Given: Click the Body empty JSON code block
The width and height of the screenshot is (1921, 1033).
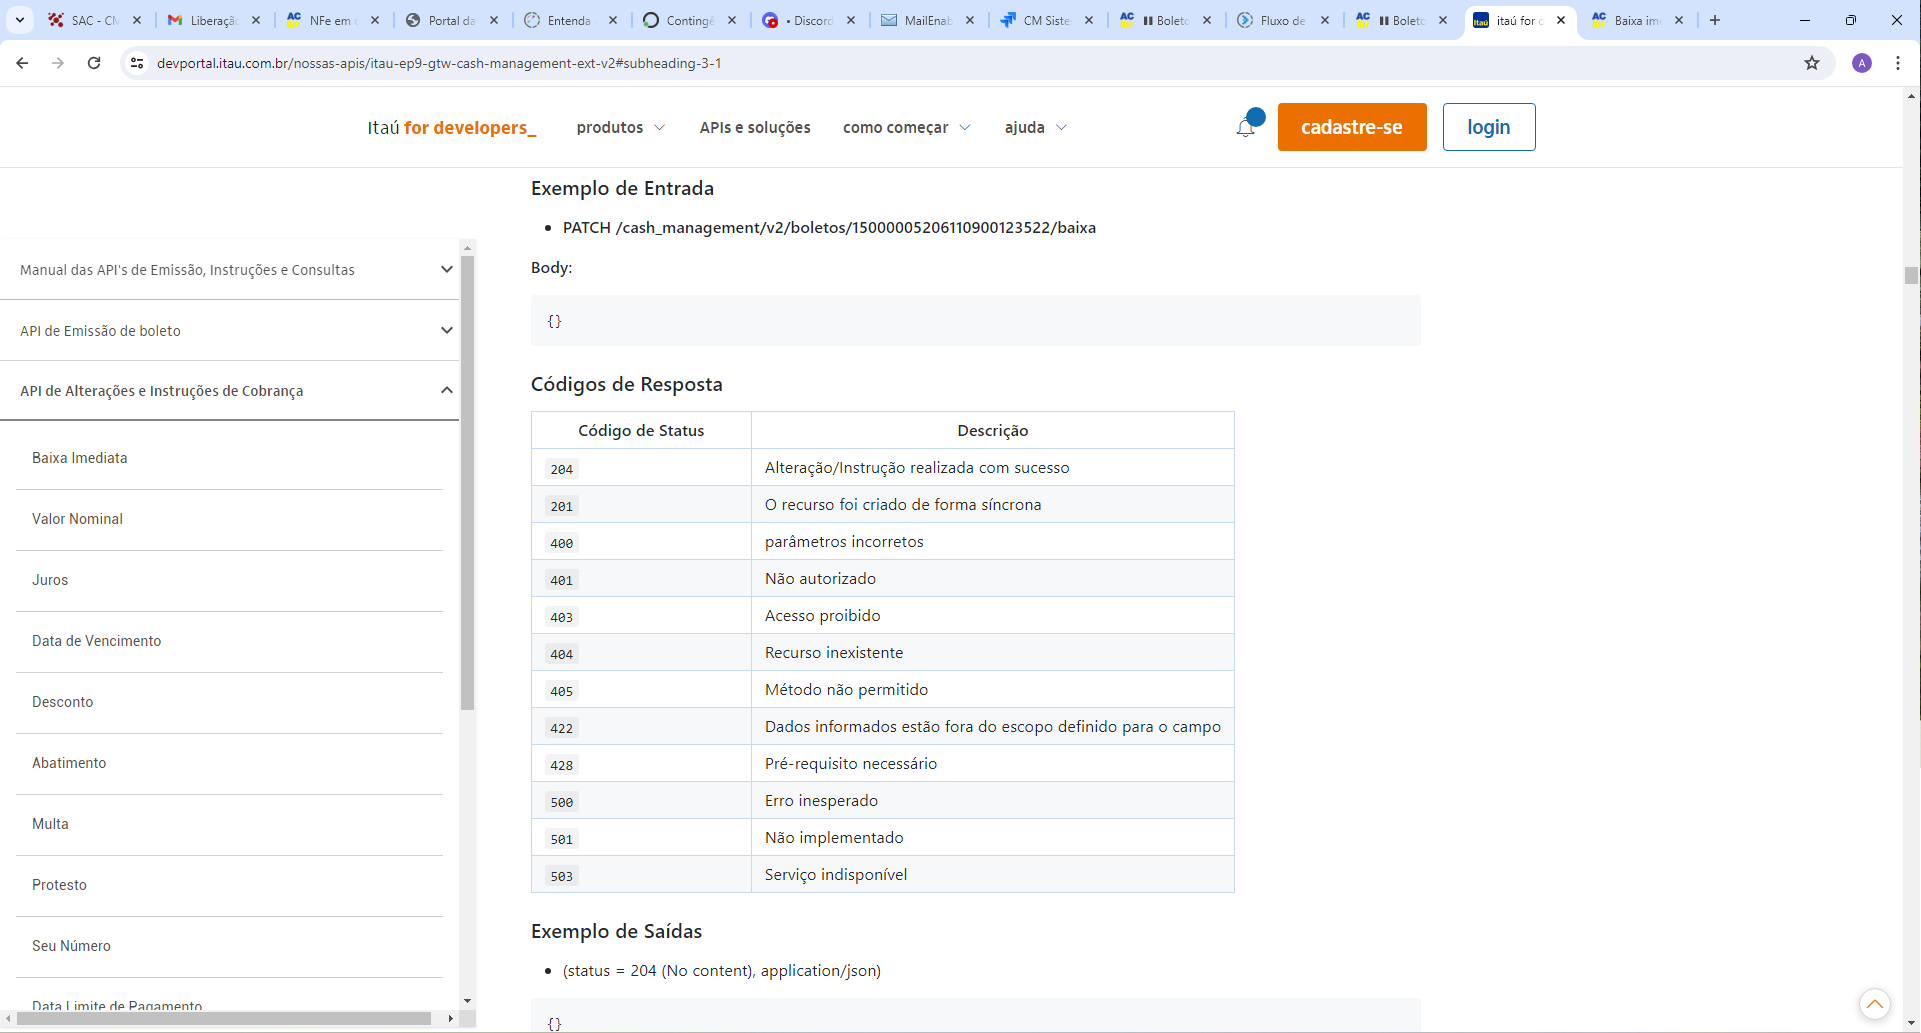Looking at the screenshot, I should [x=975, y=321].
